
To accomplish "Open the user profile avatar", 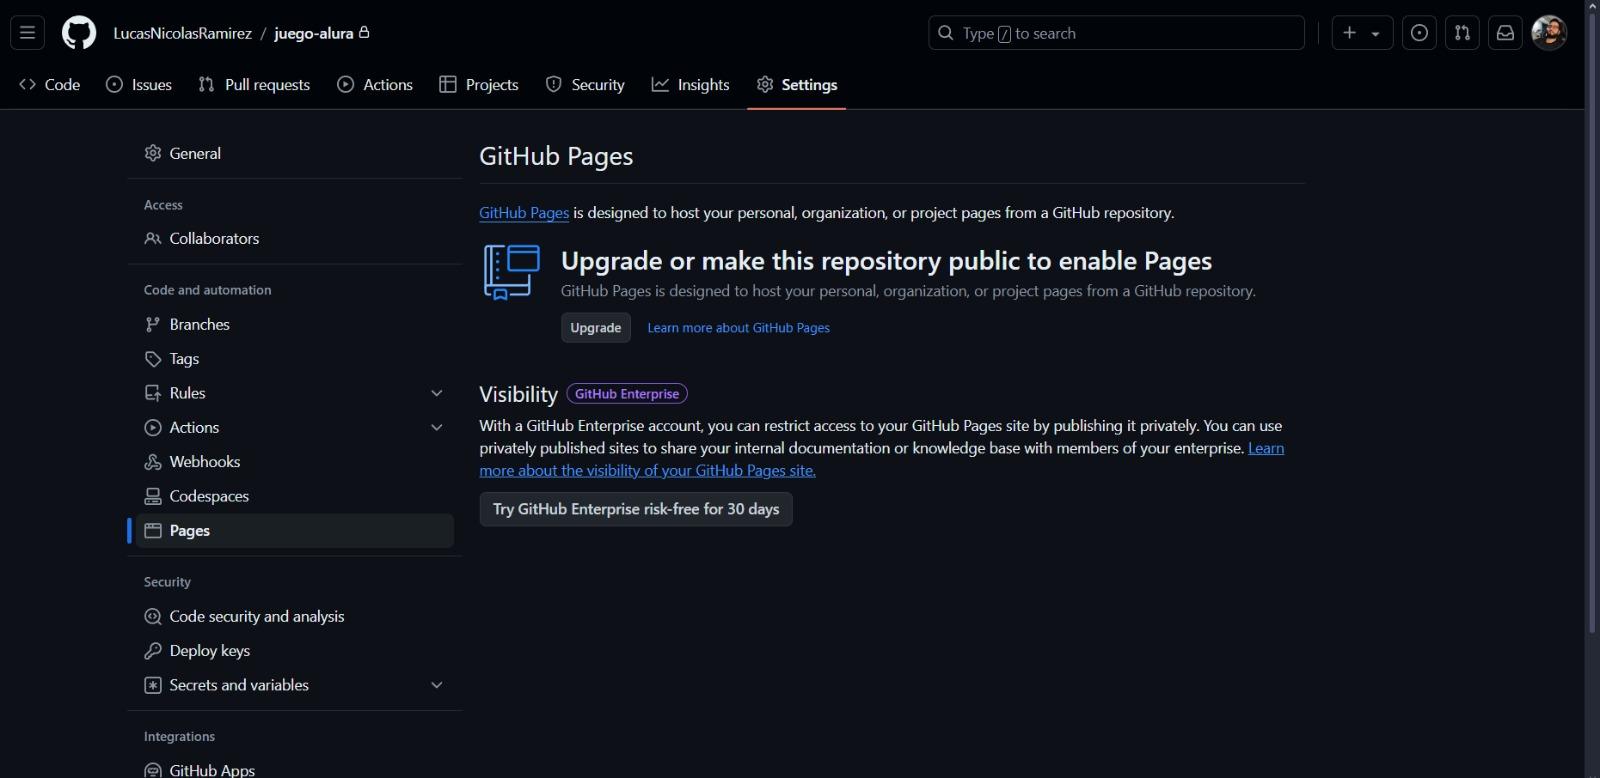I will (1549, 33).
